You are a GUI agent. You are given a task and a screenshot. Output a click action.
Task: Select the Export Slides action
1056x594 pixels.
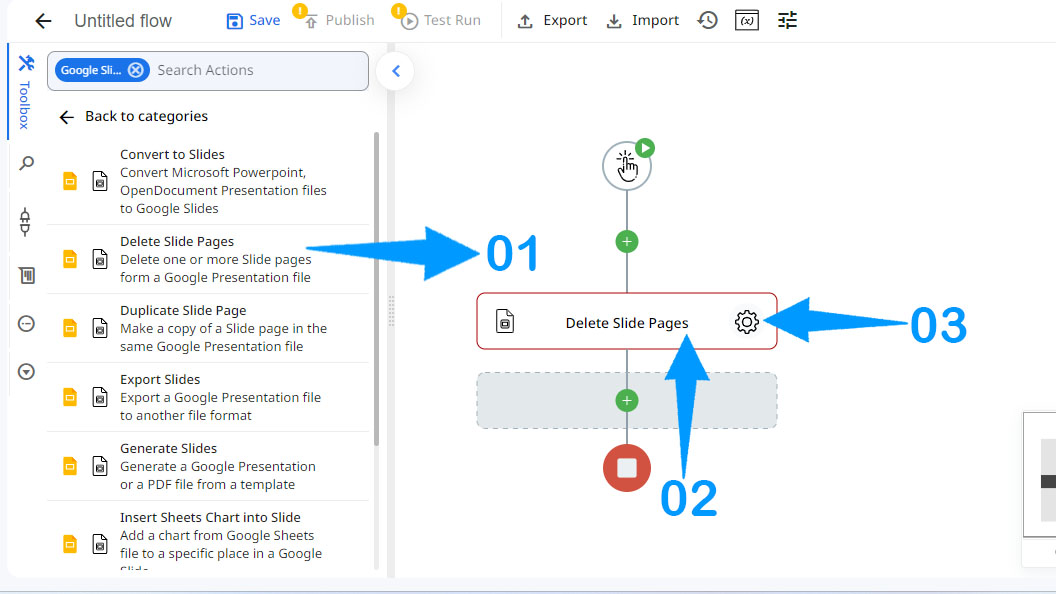click(207, 397)
